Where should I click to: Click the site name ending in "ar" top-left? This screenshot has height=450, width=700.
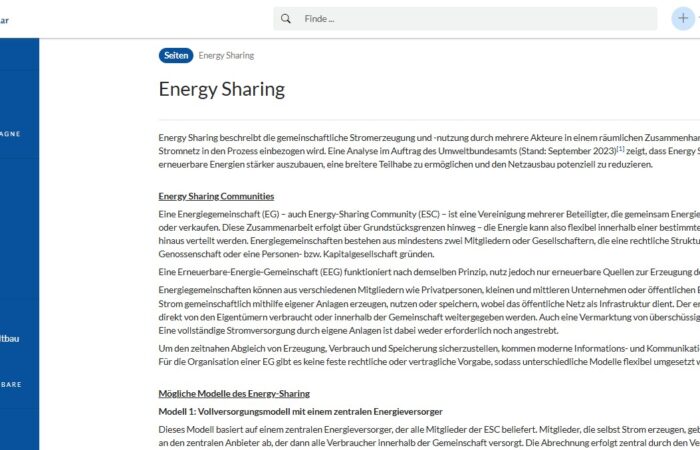pyautogui.click(x=5, y=19)
